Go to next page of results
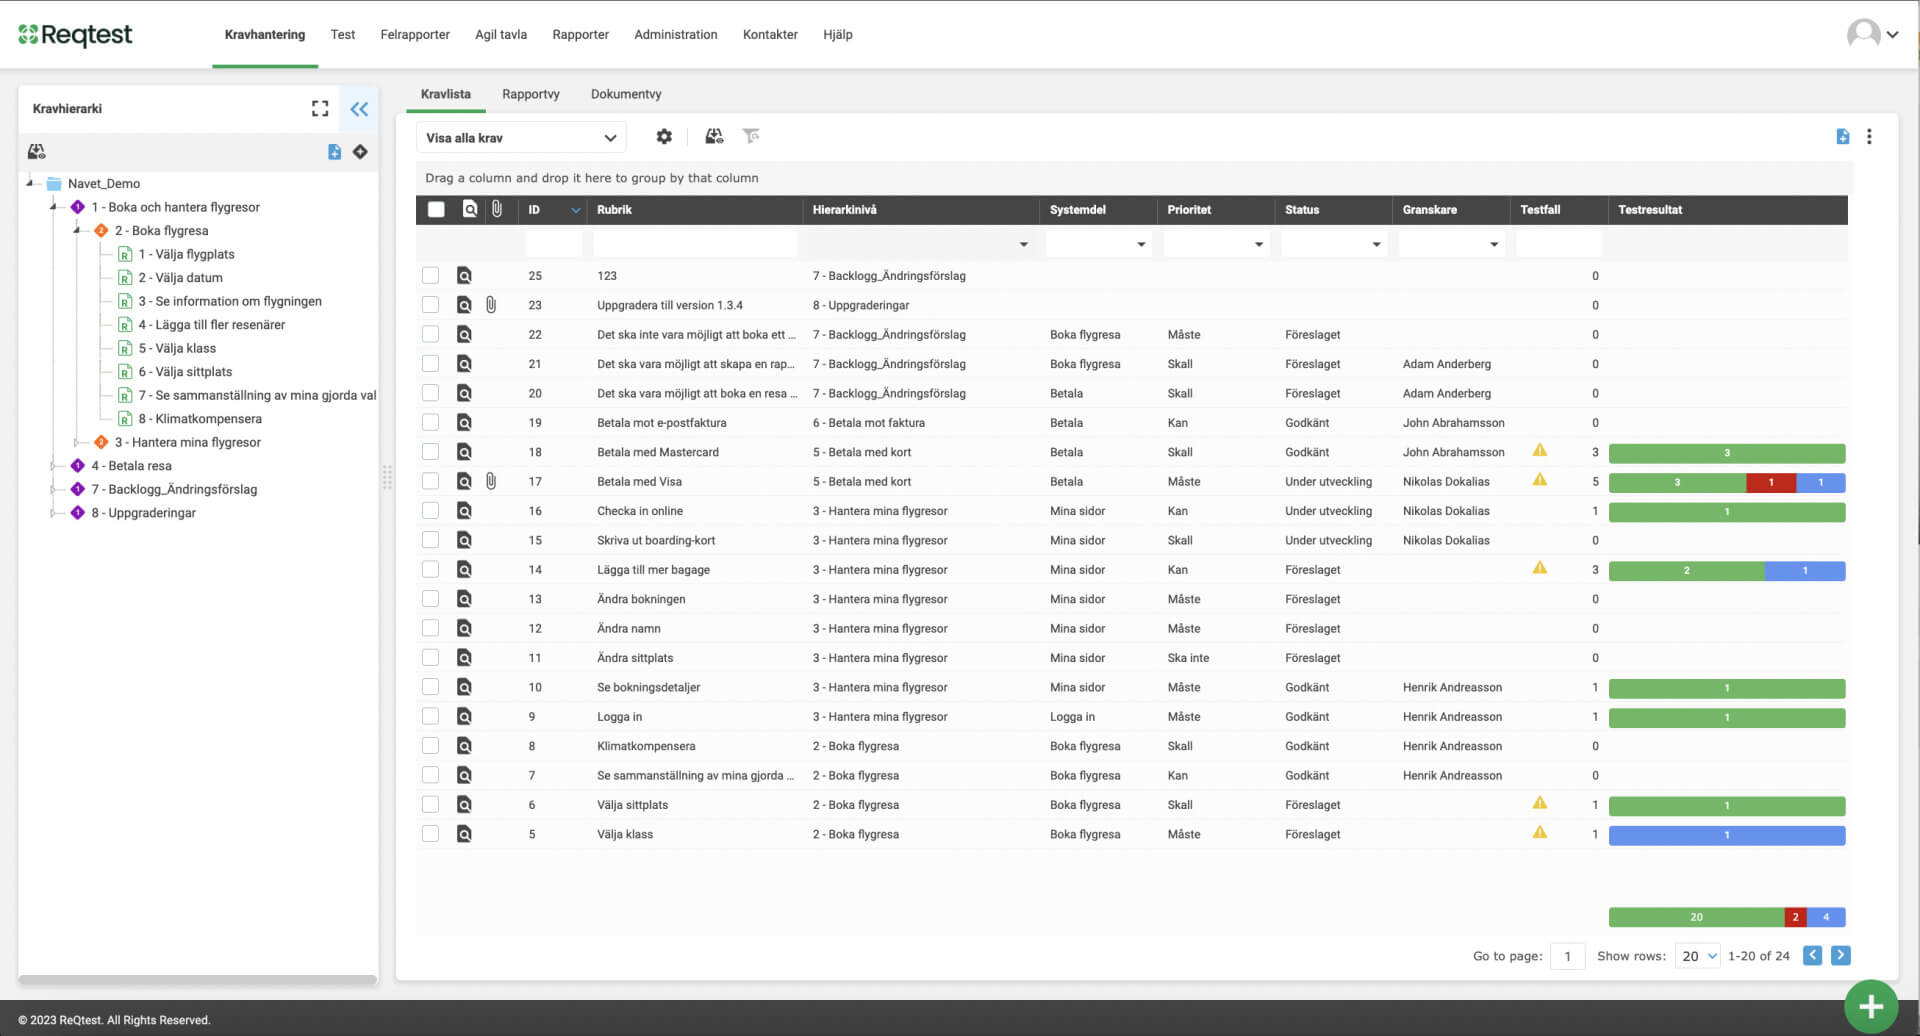1920x1036 pixels. [x=1840, y=956]
